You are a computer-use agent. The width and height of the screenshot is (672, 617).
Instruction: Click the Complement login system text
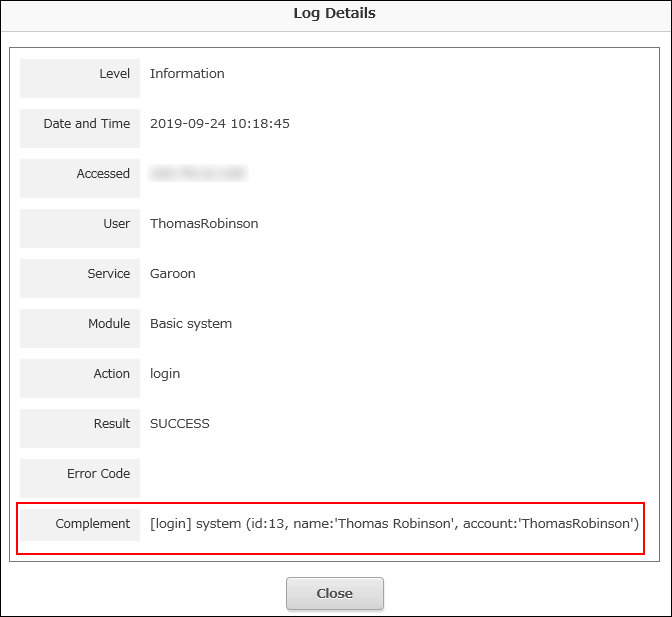pos(394,524)
